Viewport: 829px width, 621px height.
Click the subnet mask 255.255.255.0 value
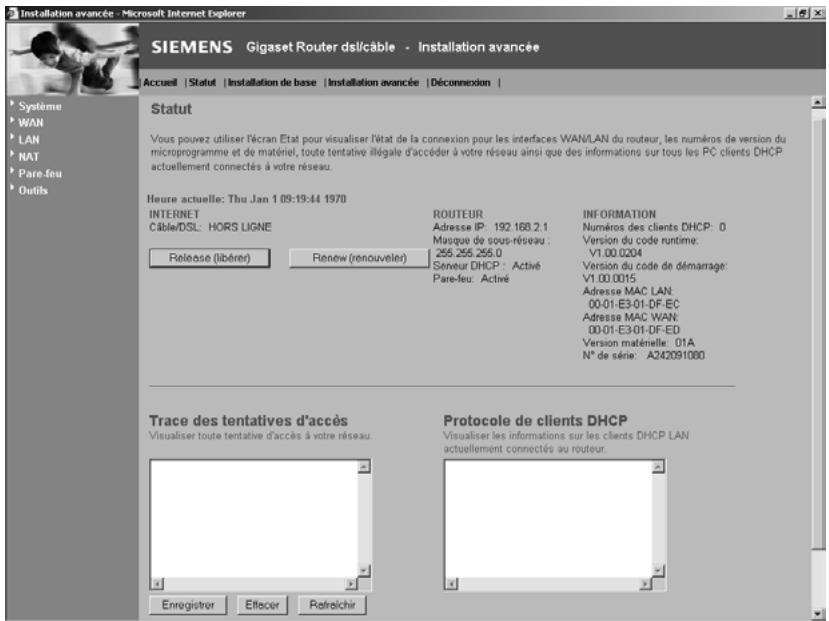coord(468,253)
